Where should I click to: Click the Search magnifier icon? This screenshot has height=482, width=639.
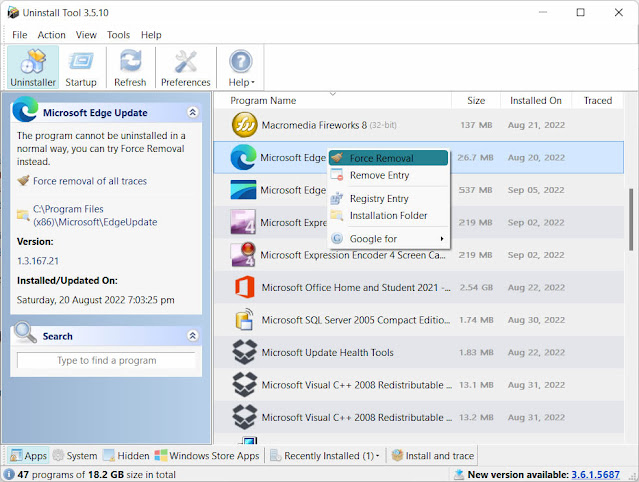[x=25, y=332]
